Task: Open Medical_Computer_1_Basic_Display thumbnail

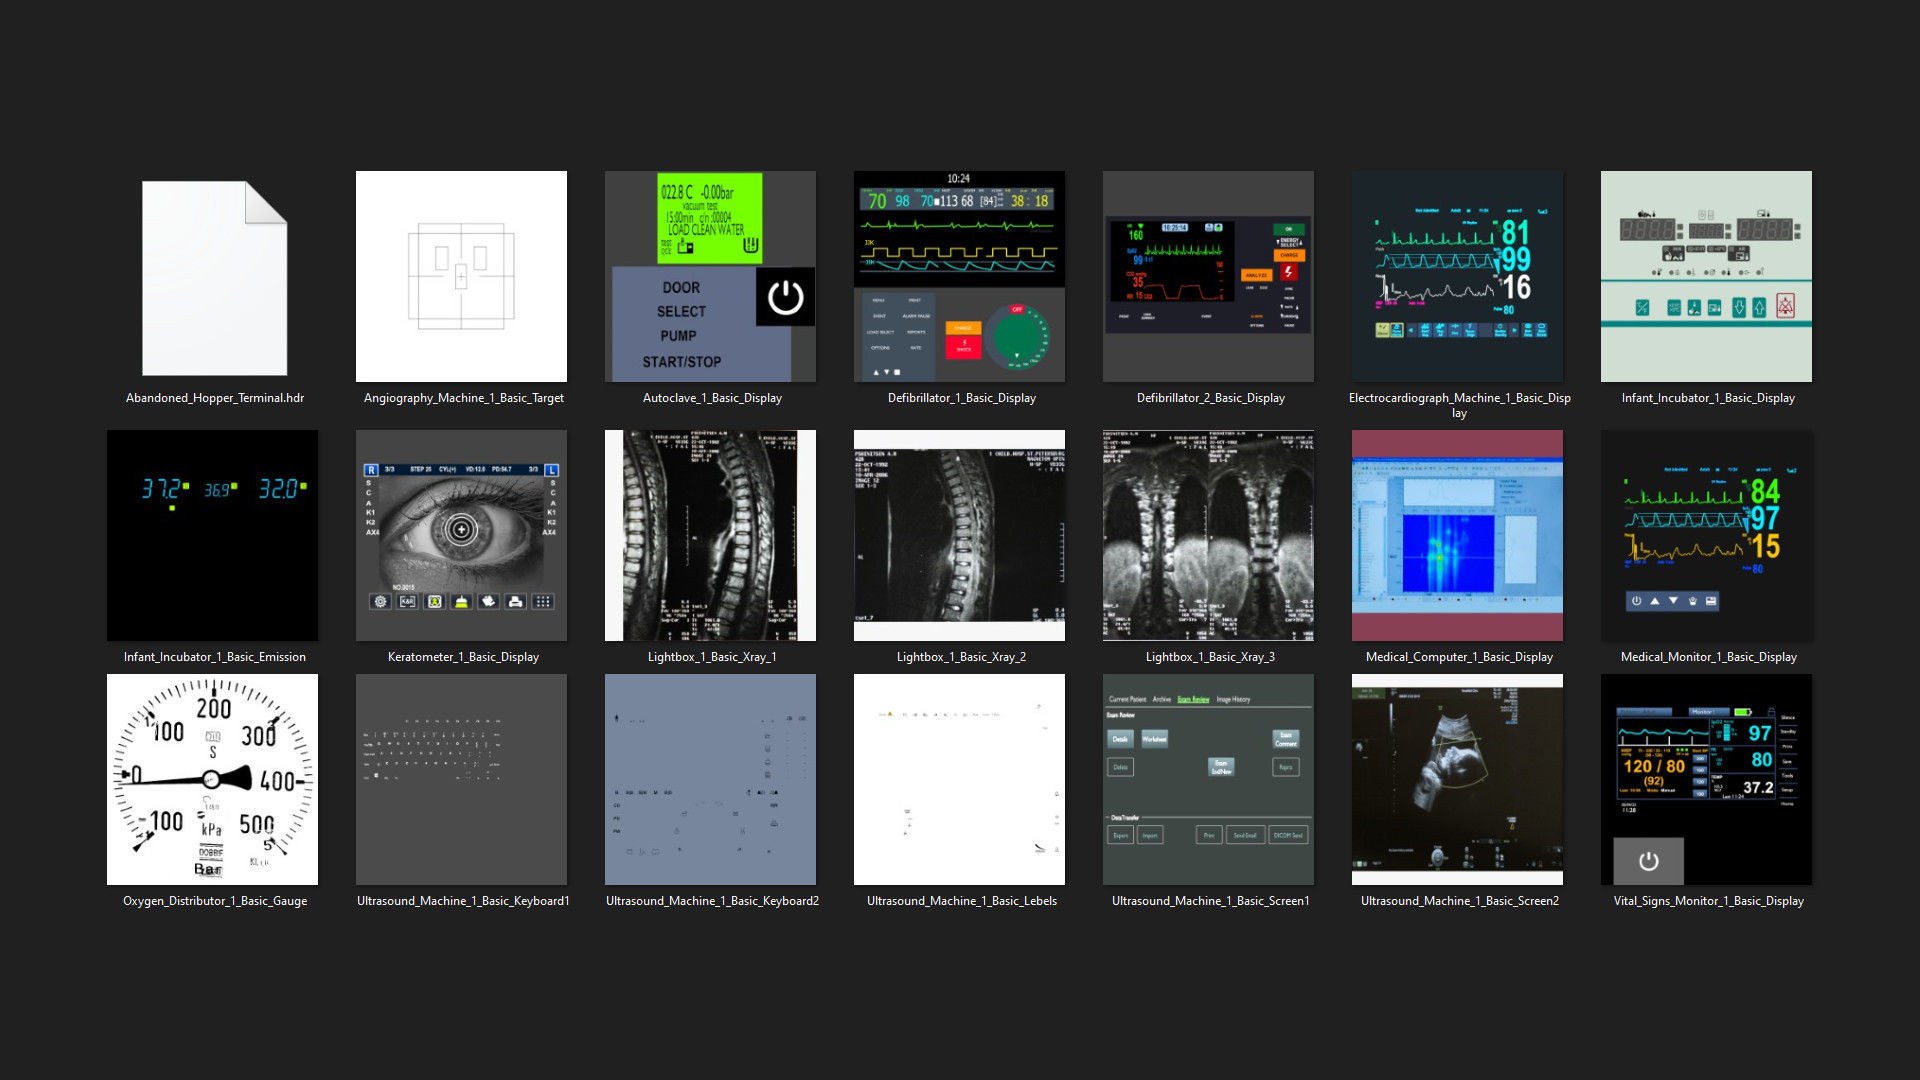Action: (1457, 535)
